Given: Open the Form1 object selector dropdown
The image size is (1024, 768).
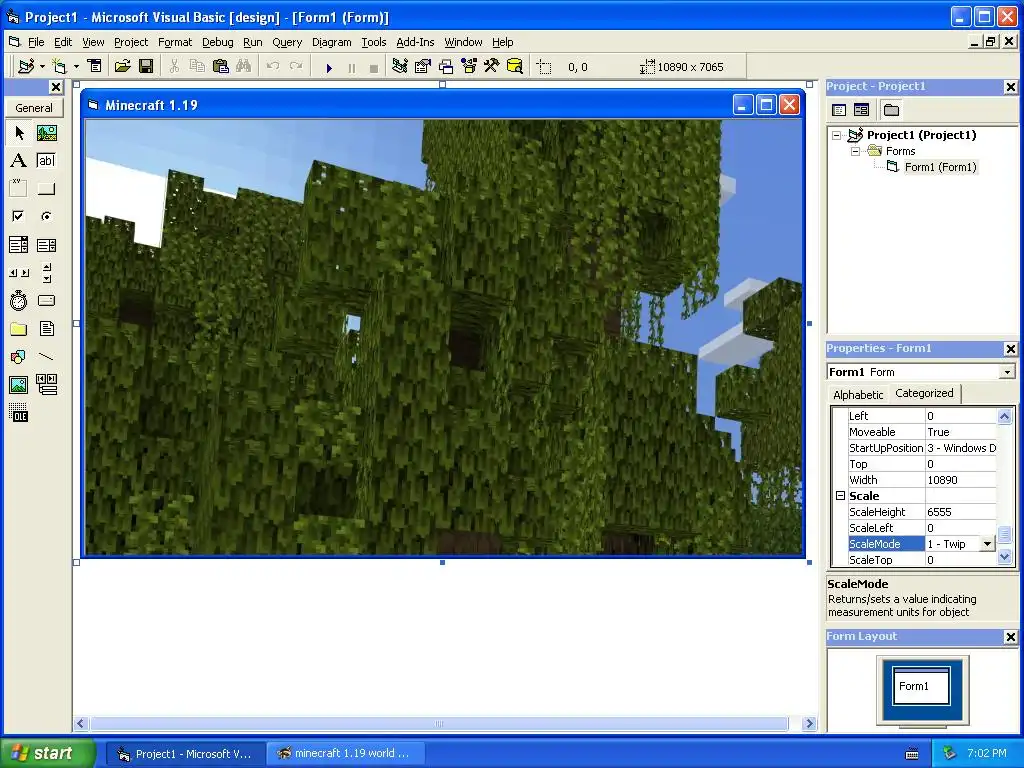Looking at the screenshot, I should (x=1006, y=372).
